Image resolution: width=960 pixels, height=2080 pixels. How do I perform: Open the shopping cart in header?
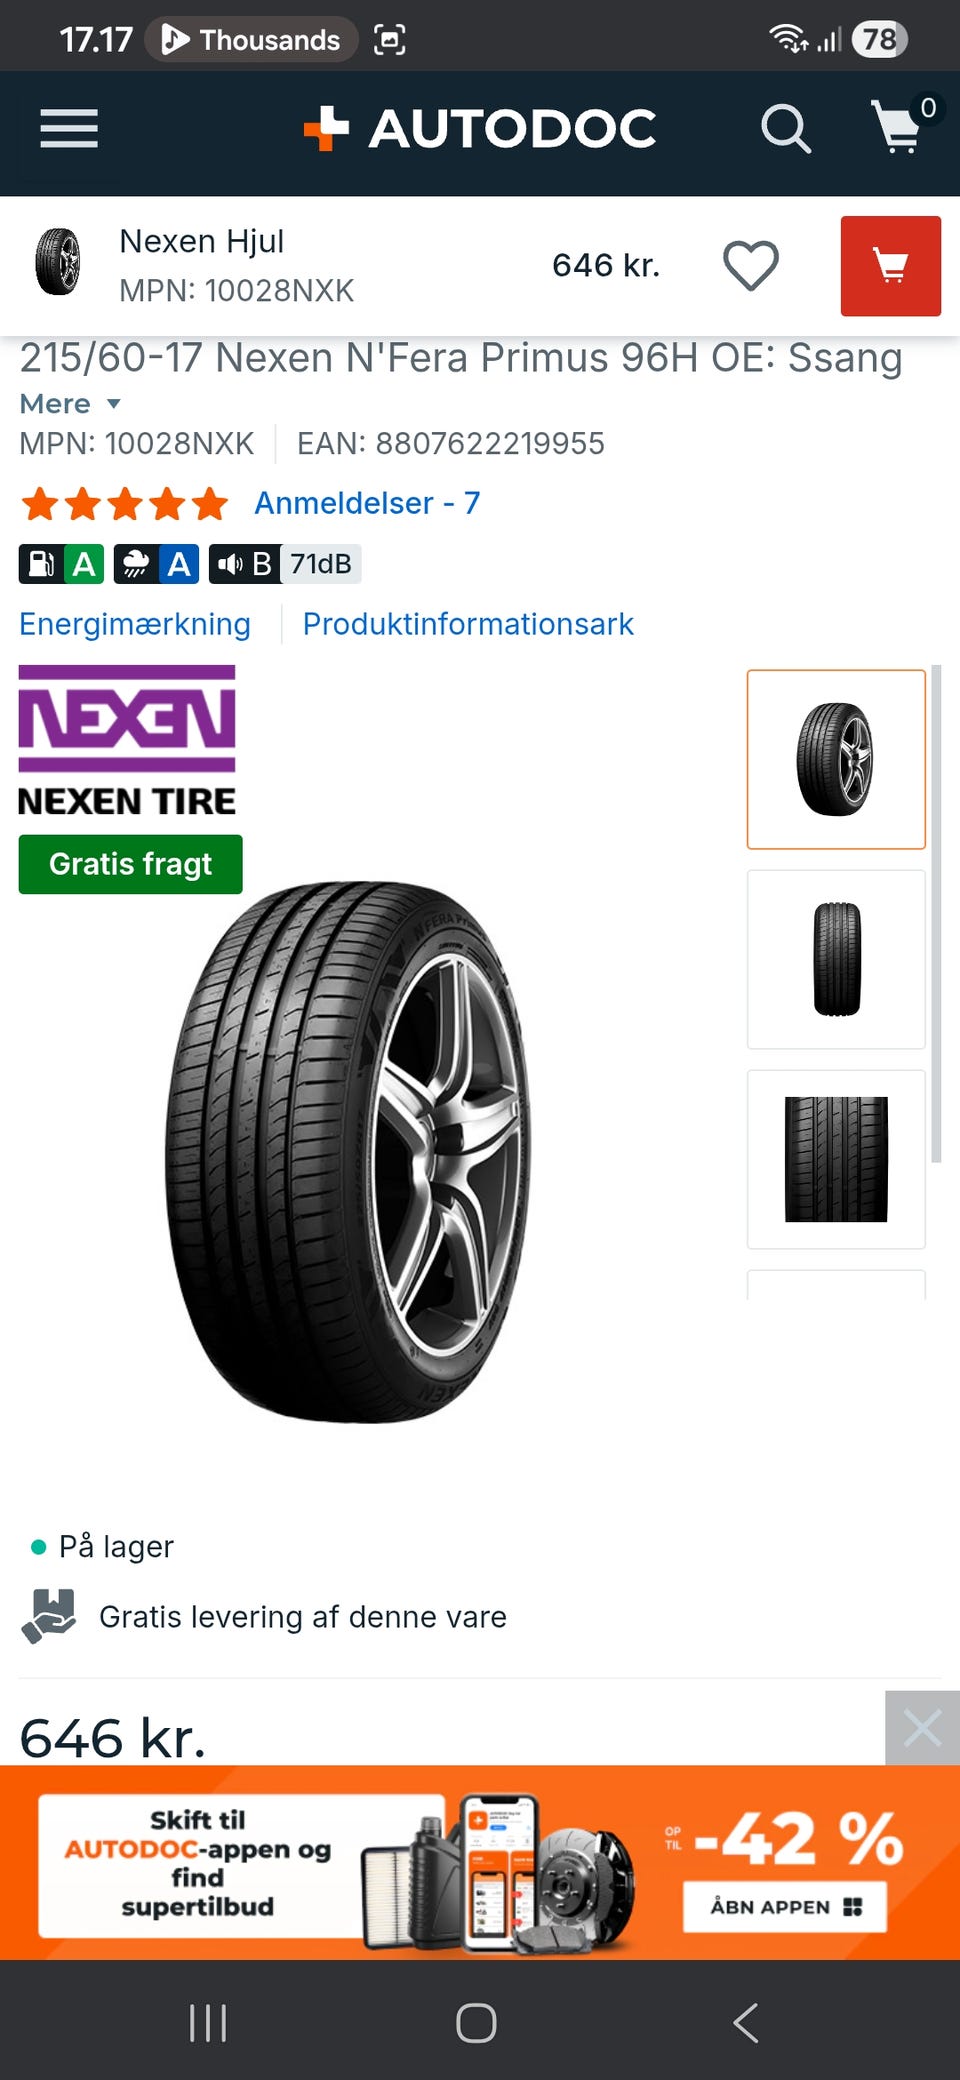click(900, 126)
